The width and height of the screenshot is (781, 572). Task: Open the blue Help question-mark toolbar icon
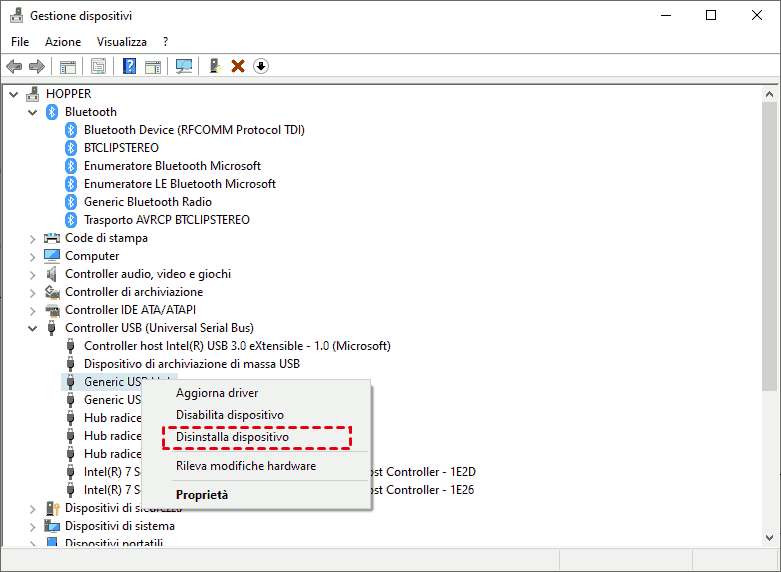click(x=130, y=66)
